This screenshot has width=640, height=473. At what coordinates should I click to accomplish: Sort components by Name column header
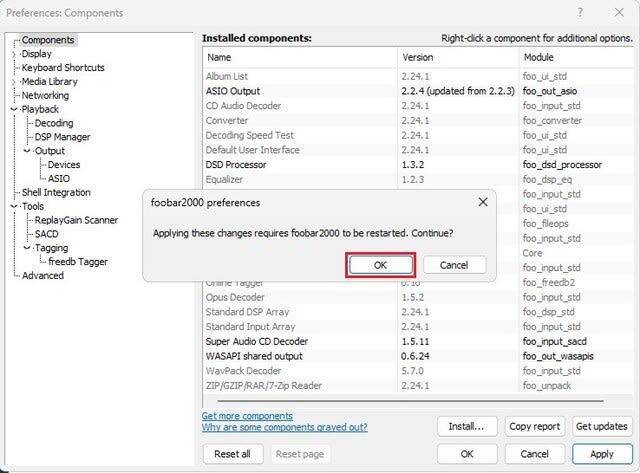[x=300, y=58]
